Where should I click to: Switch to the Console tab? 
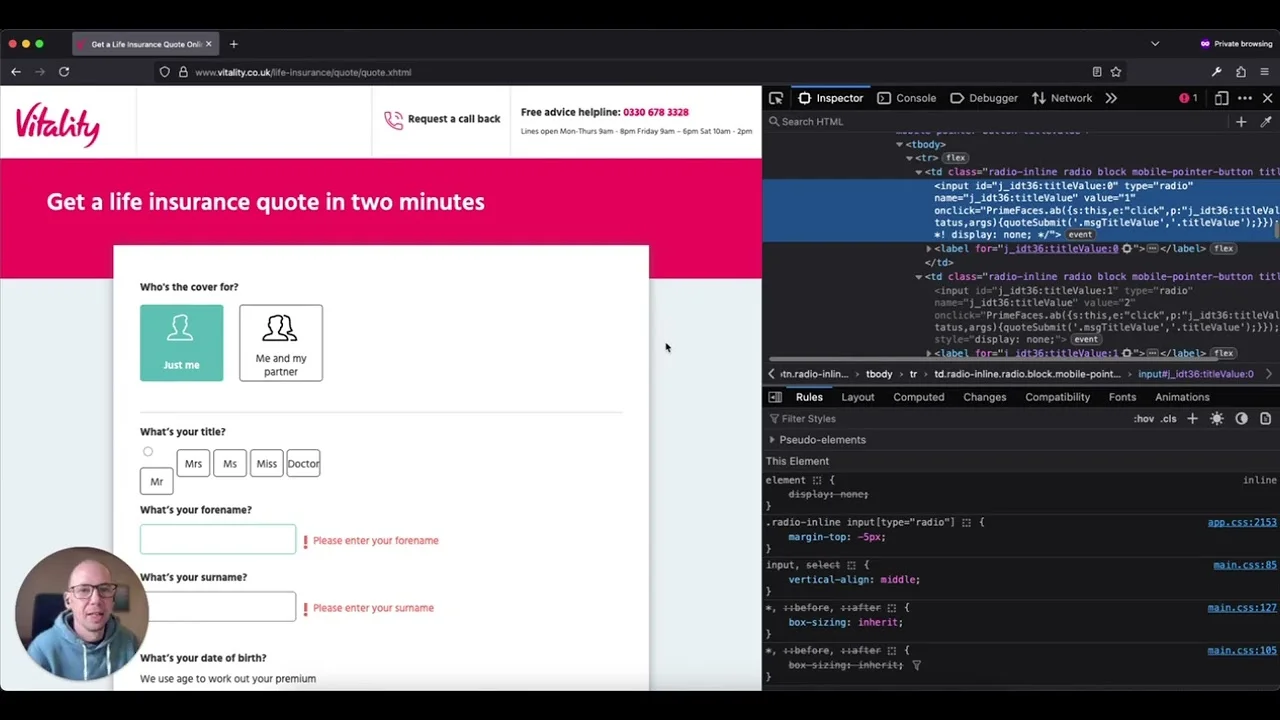tap(906, 98)
